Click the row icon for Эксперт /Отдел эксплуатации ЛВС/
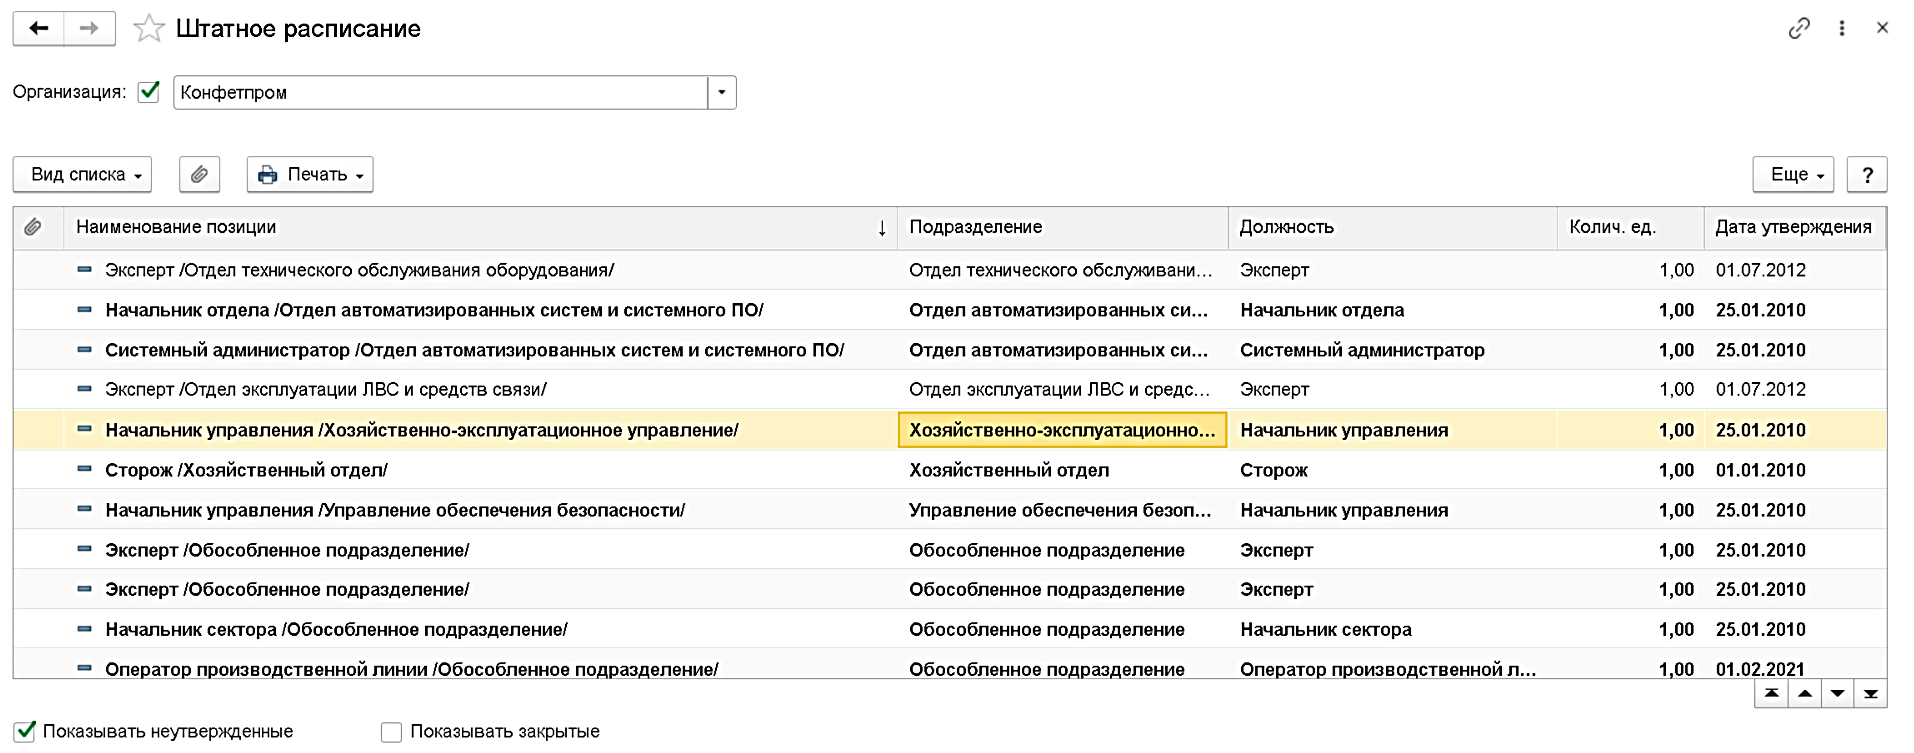Viewport: 1914px width, 753px height. 85,389
